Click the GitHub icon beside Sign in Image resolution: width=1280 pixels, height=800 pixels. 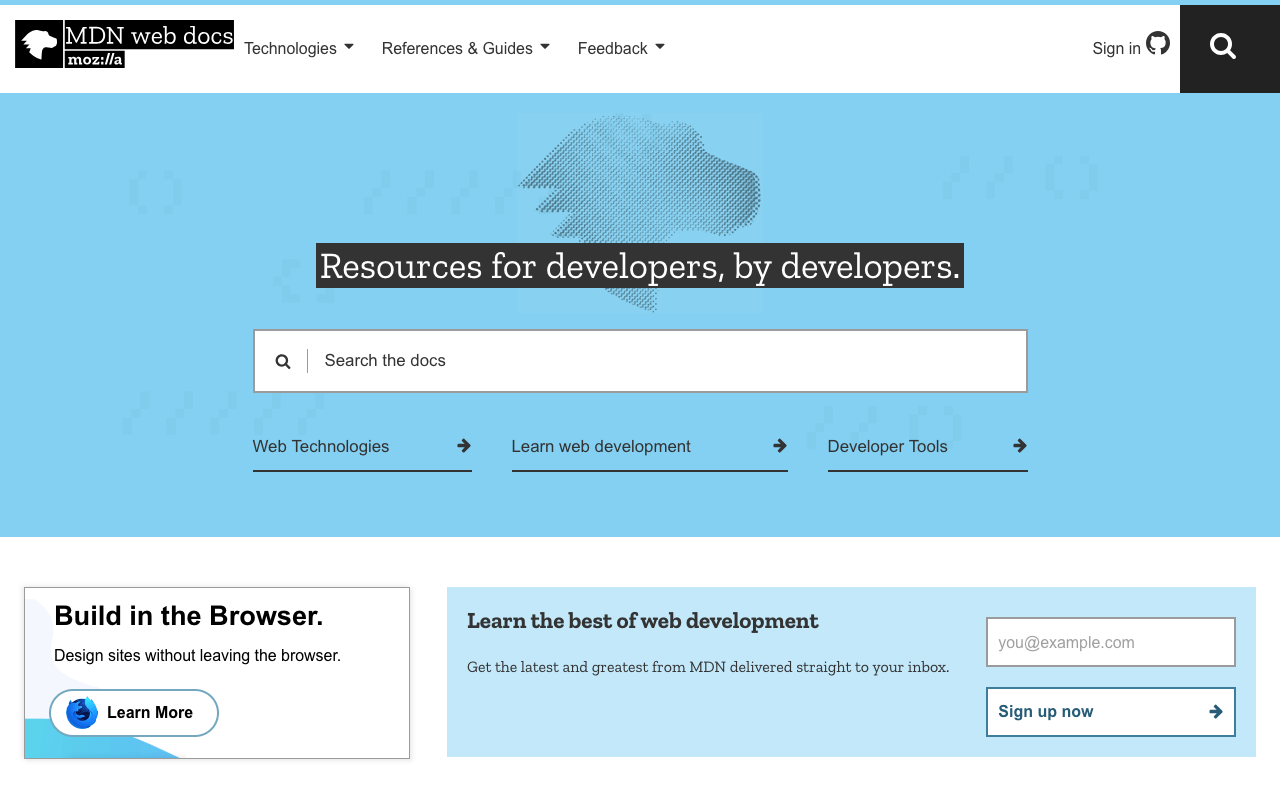coord(1158,43)
